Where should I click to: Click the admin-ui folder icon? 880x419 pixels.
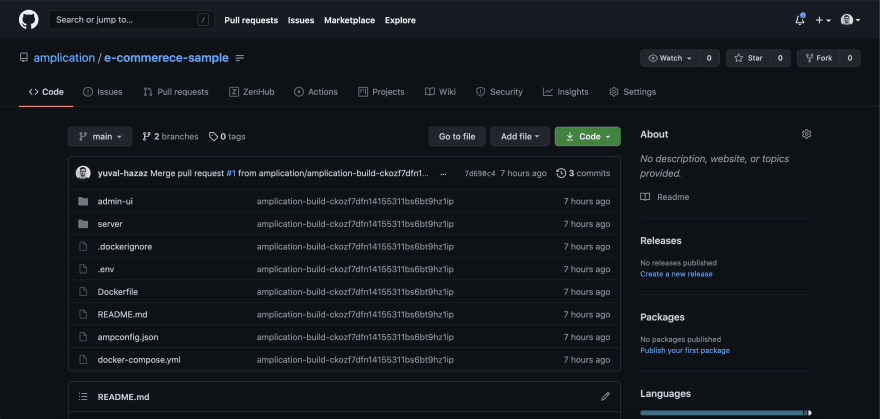pyautogui.click(x=83, y=201)
